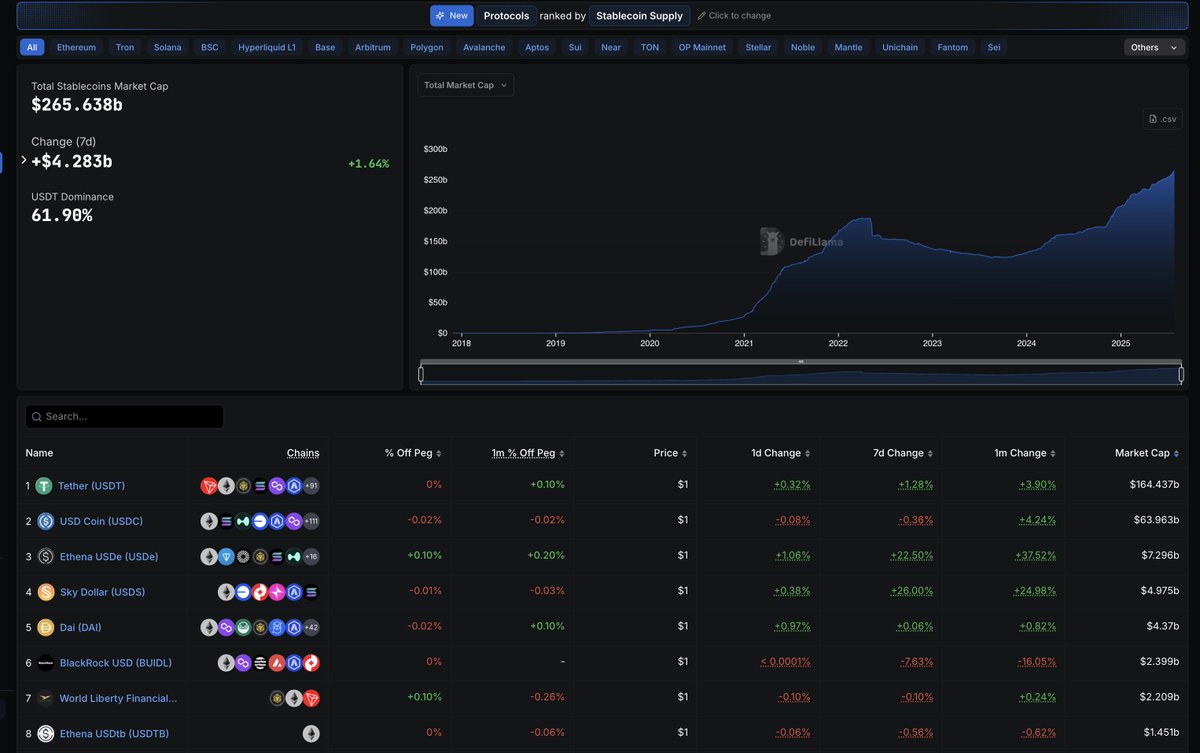This screenshot has height=753, width=1200.
Task: Click the BlackRock USD (BUIDL) logo
Action: 45,662
